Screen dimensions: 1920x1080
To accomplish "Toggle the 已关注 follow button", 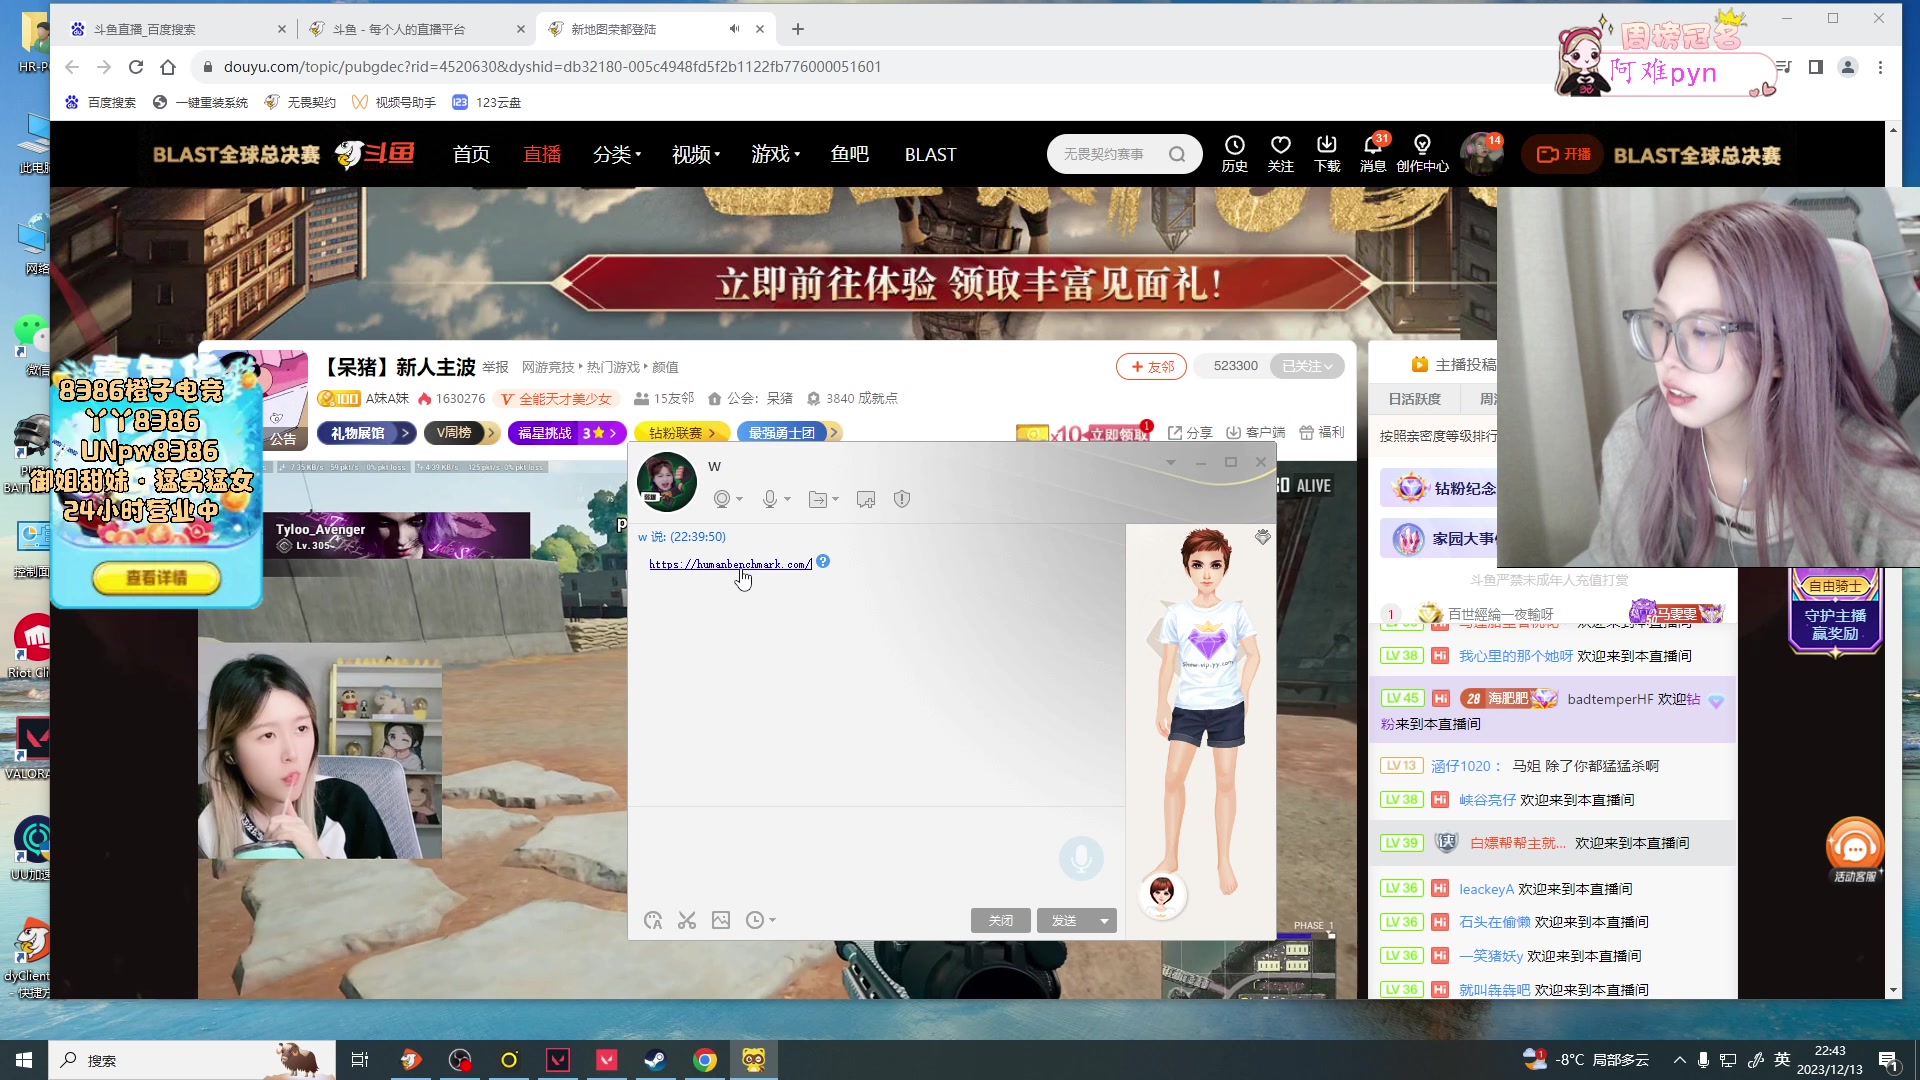I will click(x=1307, y=366).
